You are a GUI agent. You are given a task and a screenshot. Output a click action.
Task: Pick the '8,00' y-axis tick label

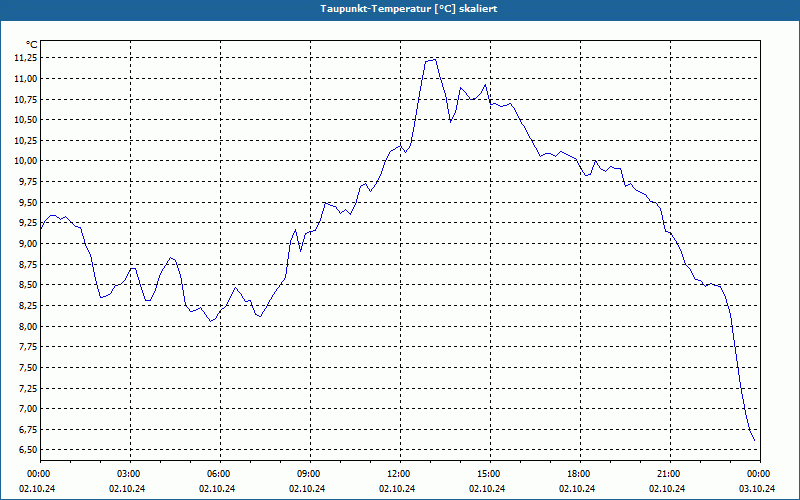click(x=27, y=327)
